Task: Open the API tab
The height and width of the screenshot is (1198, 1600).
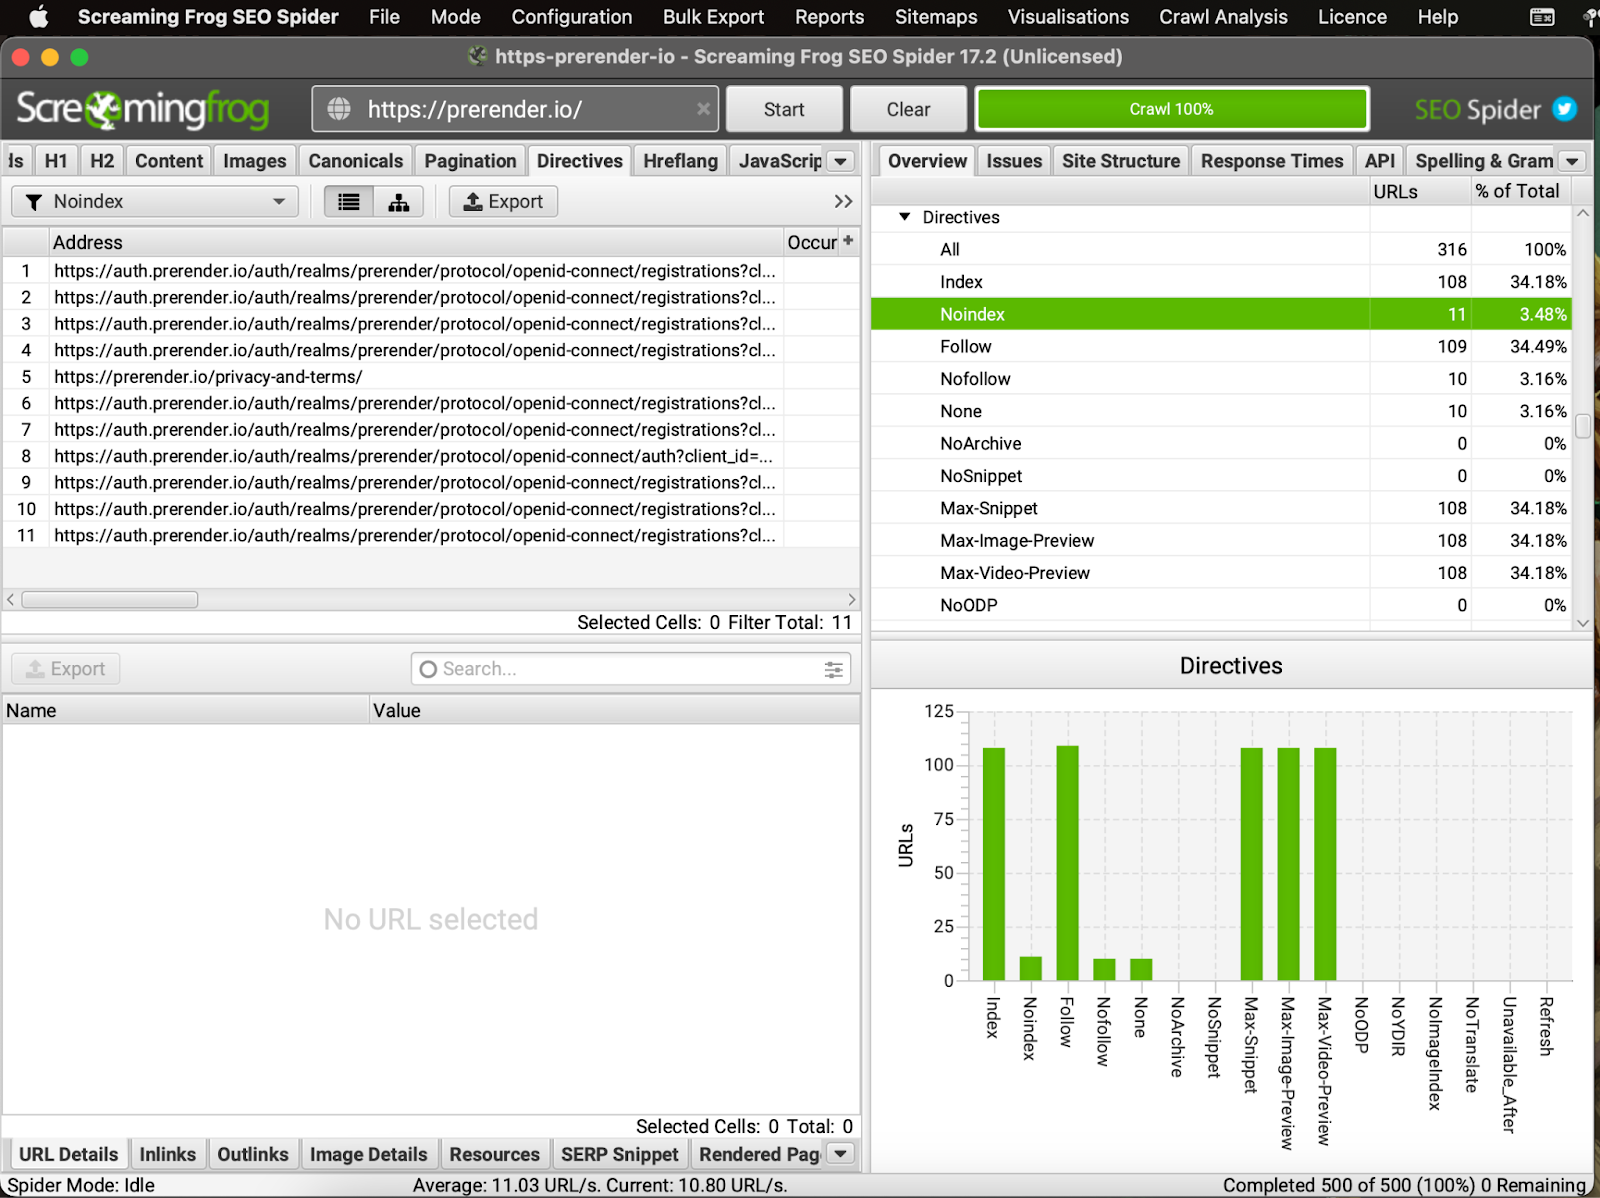Action: 1380,161
